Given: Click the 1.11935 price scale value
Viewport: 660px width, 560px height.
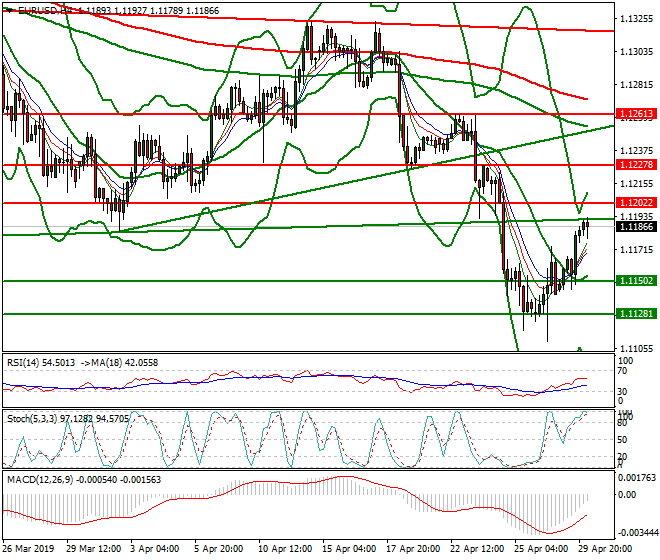Looking at the screenshot, I should (636, 216).
